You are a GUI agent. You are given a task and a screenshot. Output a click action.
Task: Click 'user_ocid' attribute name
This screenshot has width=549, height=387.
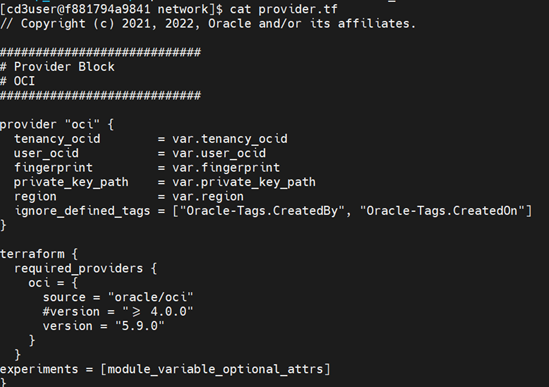[x=46, y=153]
